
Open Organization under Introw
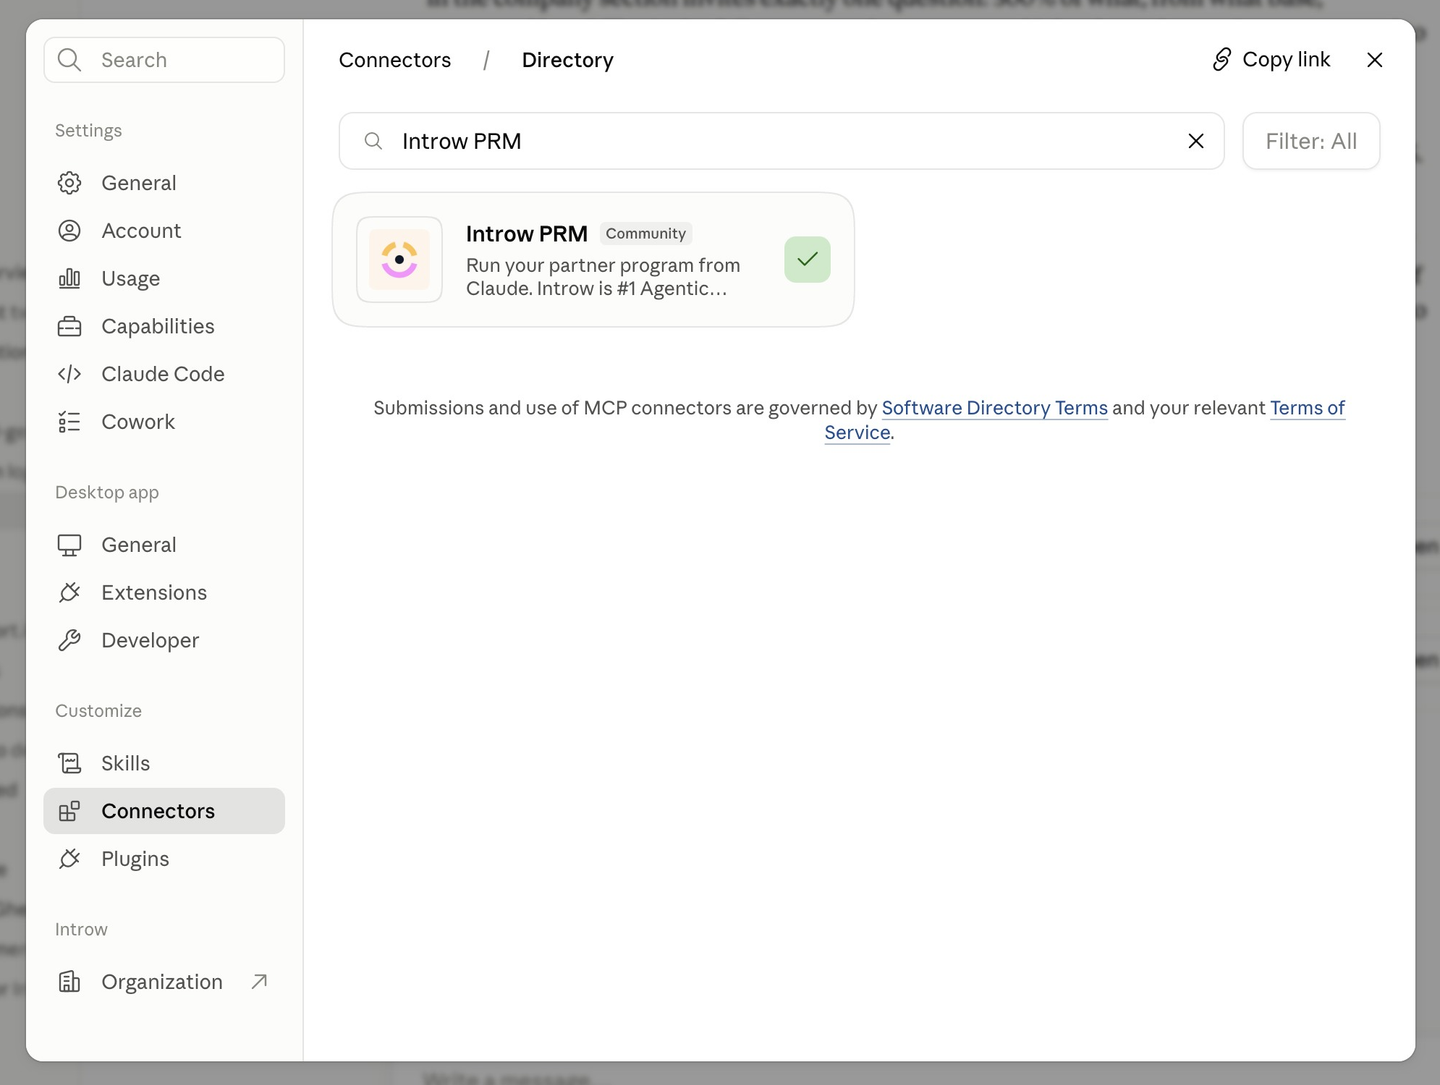(164, 982)
